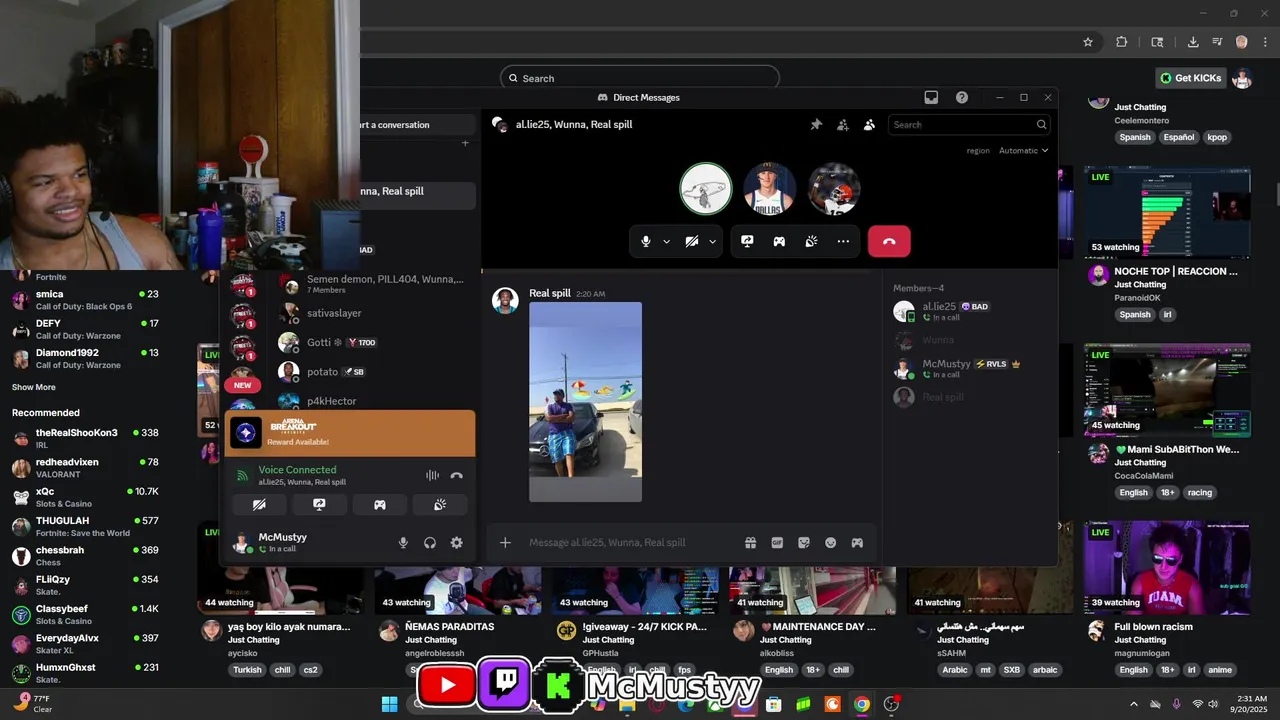This screenshot has width=1280, height=720.
Task: Open theRealShooKon3 channel in Recommended list
Action: pyautogui.click(x=85, y=438)
